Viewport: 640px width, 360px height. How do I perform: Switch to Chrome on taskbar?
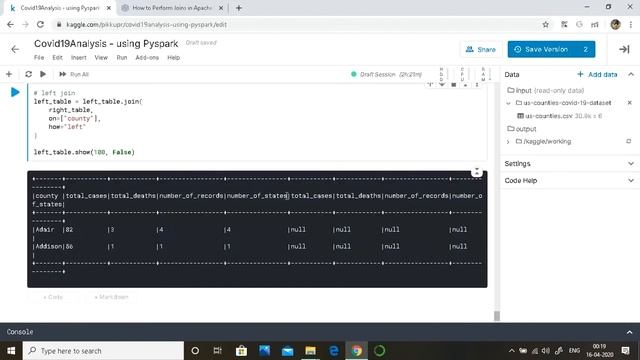(x=357, y=351)
